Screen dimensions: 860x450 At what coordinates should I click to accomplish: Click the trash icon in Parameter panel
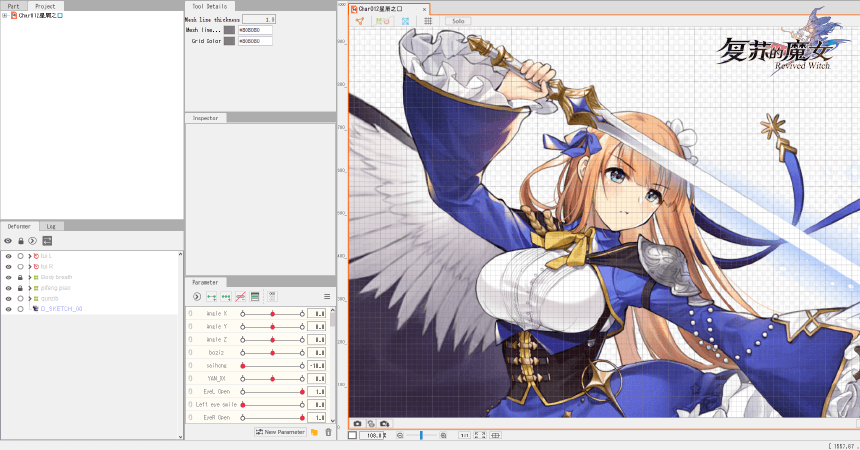(x=328, y=432)
